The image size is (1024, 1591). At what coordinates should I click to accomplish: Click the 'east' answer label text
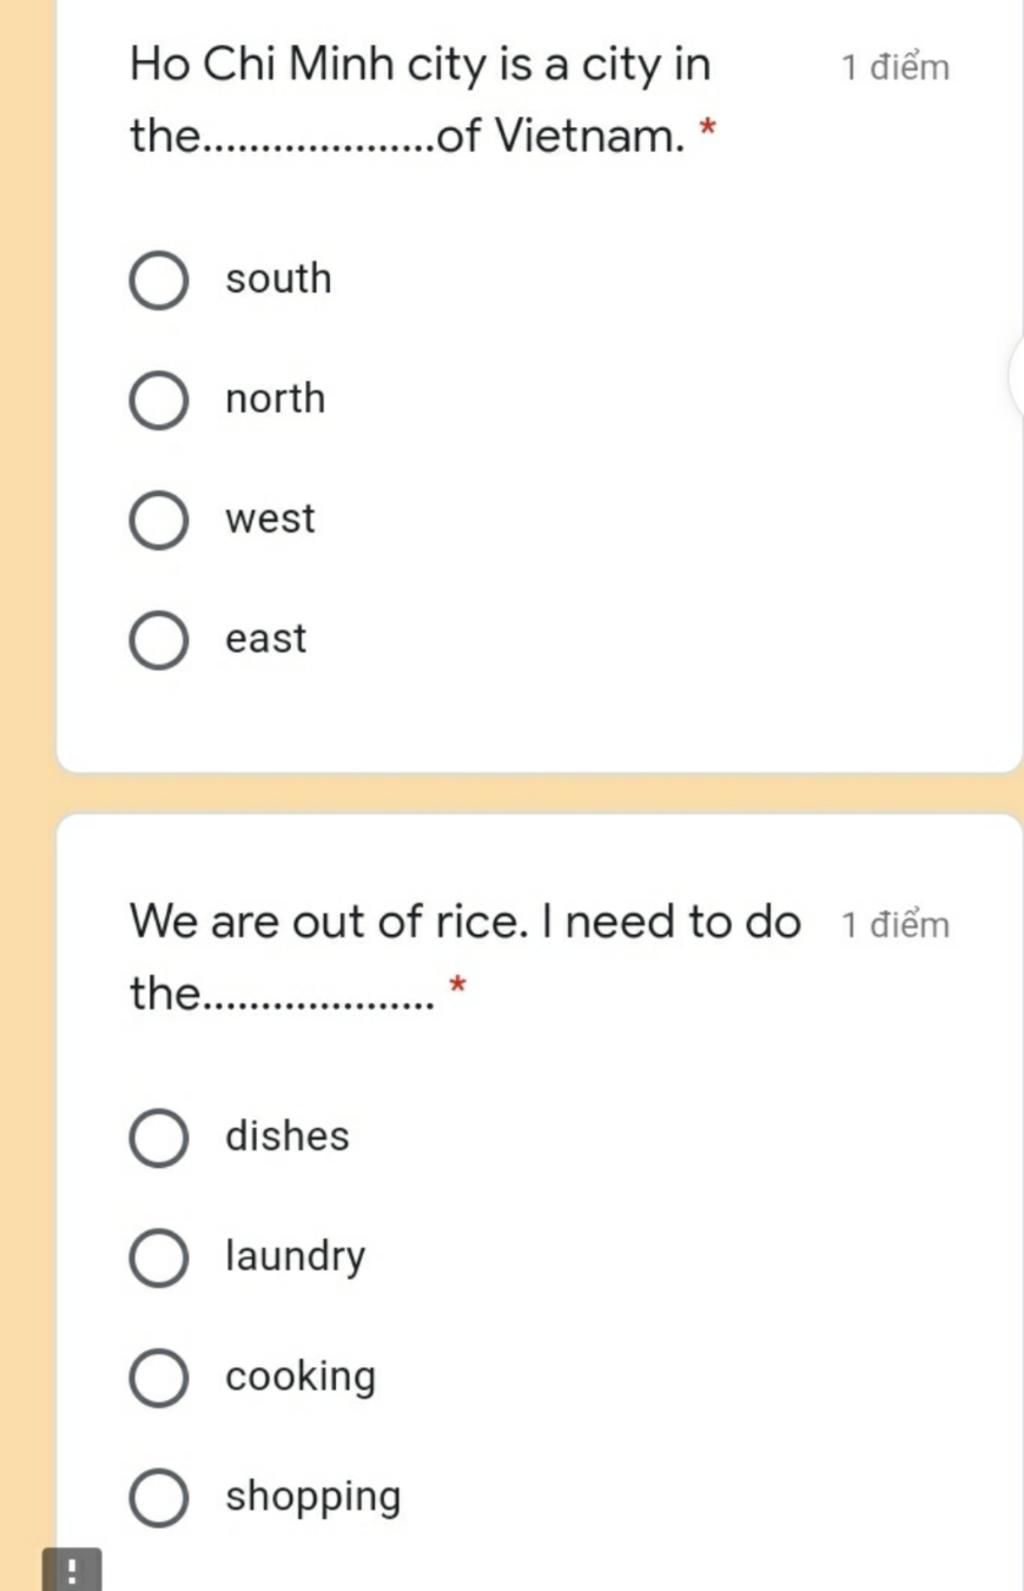266,639
